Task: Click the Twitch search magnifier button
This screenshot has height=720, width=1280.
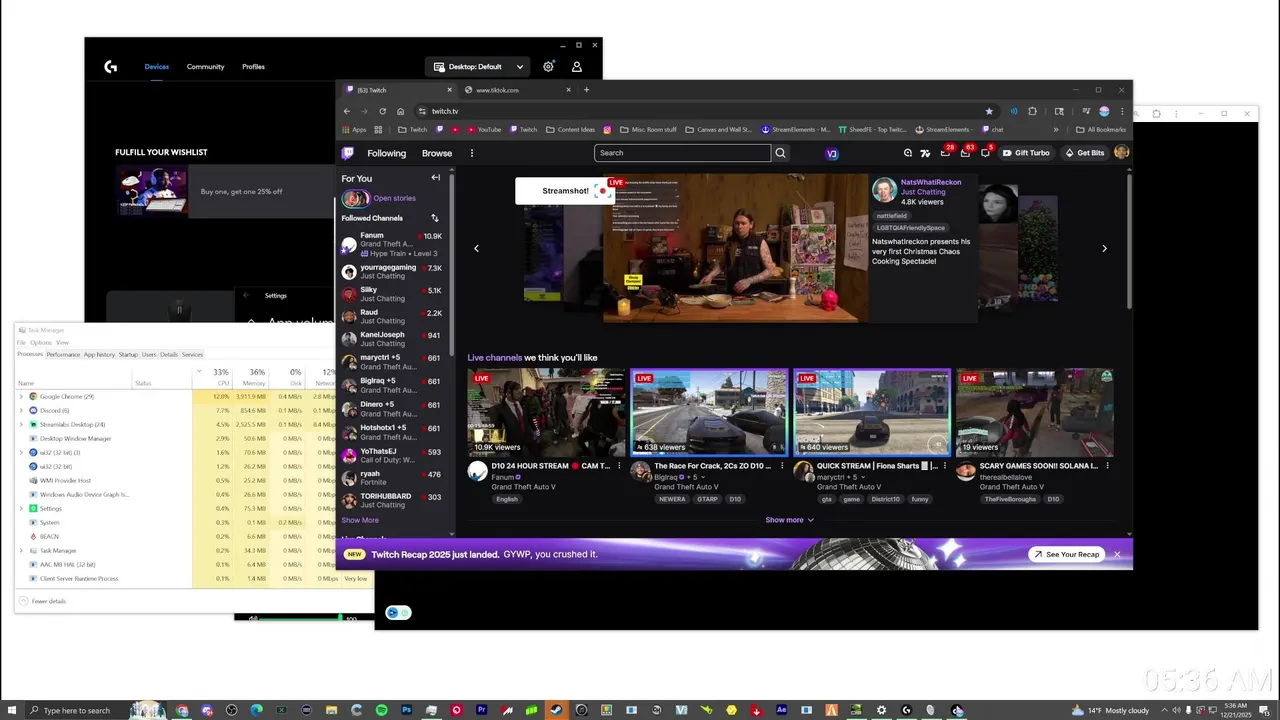Action: tap(781, 153)
